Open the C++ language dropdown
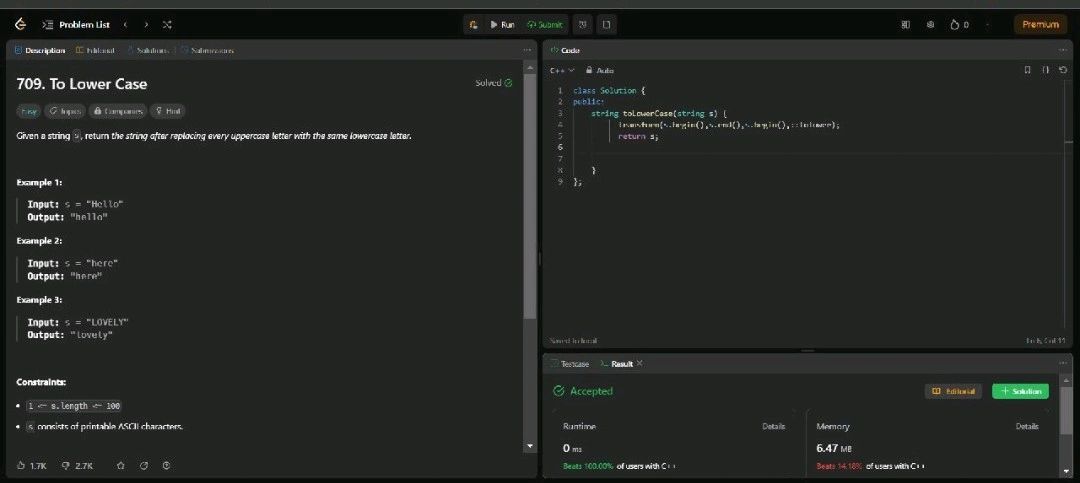Screen dimensions: 1080x483 click(x=562, y=70)
